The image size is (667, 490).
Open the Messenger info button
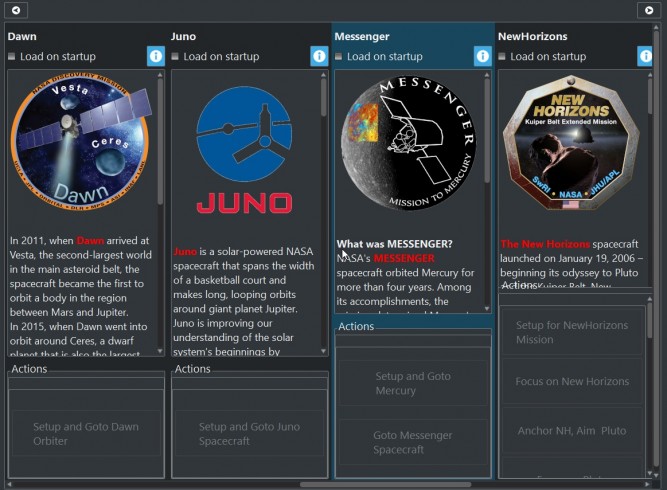[482, 56]
